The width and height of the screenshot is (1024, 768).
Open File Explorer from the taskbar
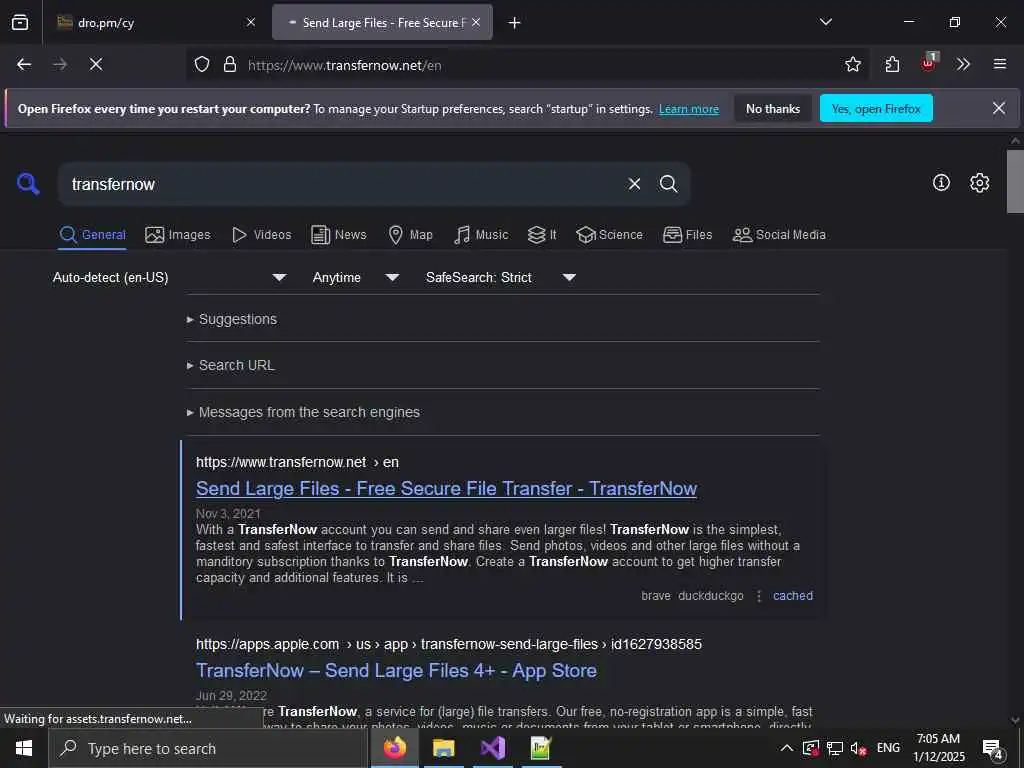point(443,748)
